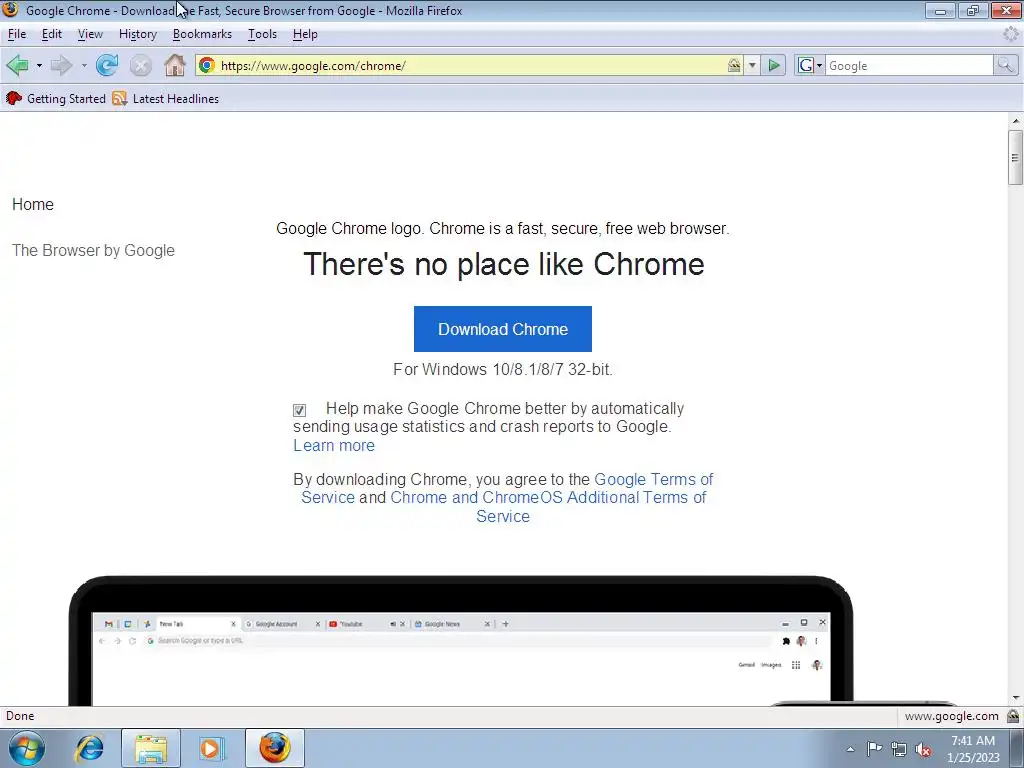Screen dimensions: 1024x768
Task: Click the Chrome laptop preview image
Action: click(x=460, y=640)
